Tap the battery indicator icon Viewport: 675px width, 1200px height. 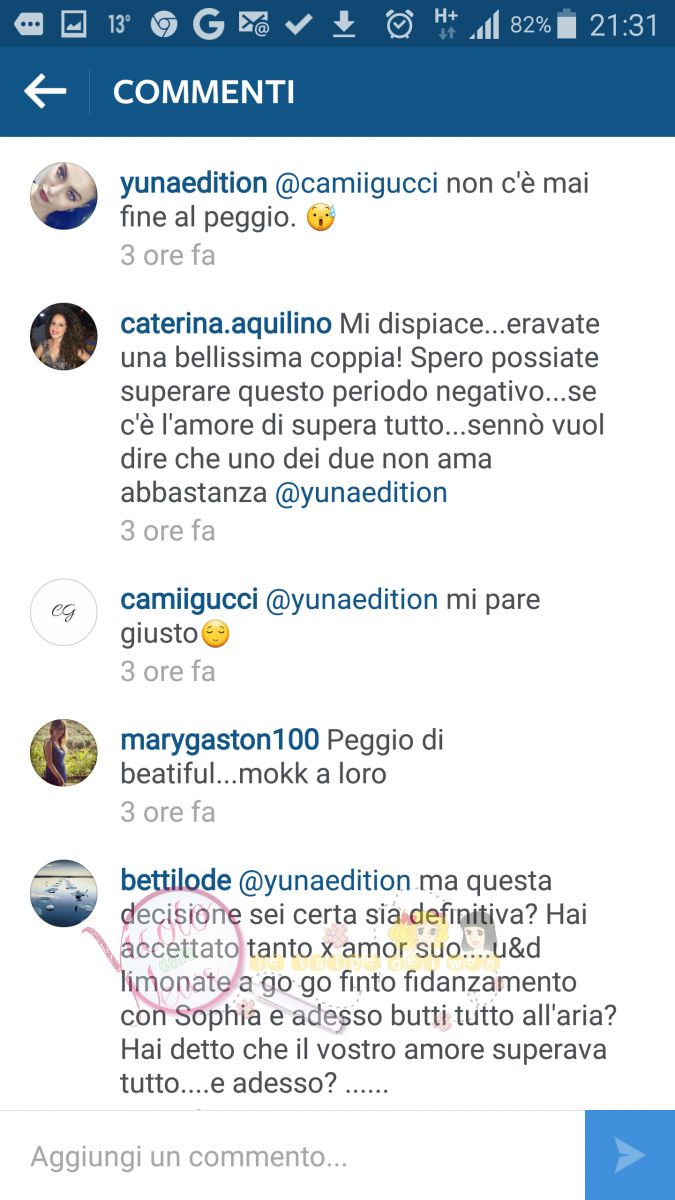coord(567,25)
